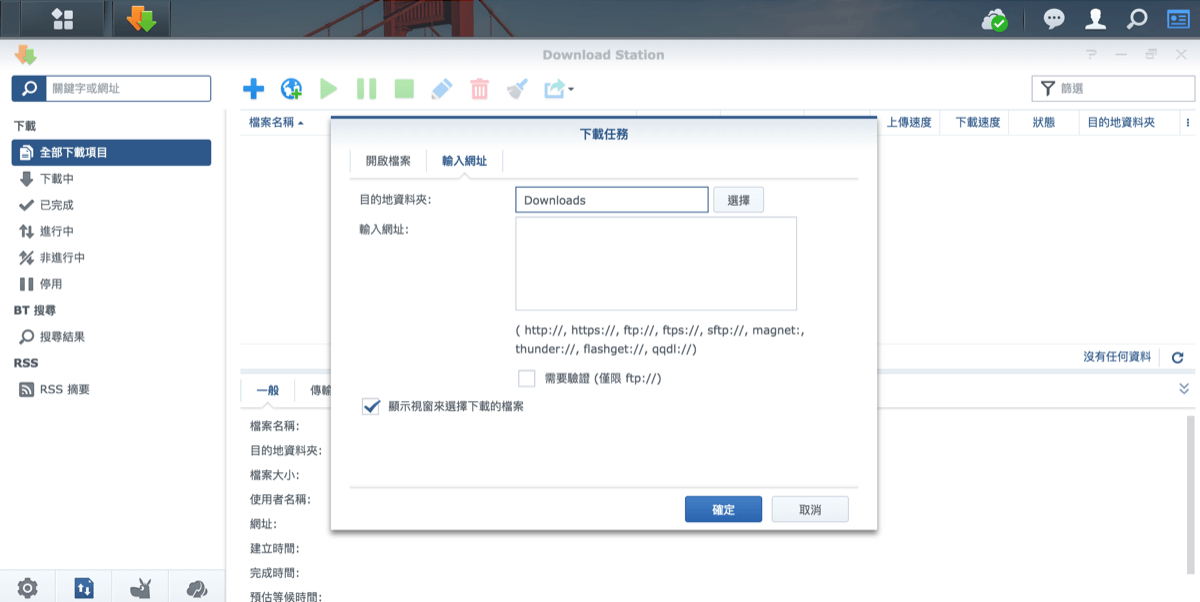Expand the share action dropdown arrow
The image size is (1200, 602).
tap(571, 90)
